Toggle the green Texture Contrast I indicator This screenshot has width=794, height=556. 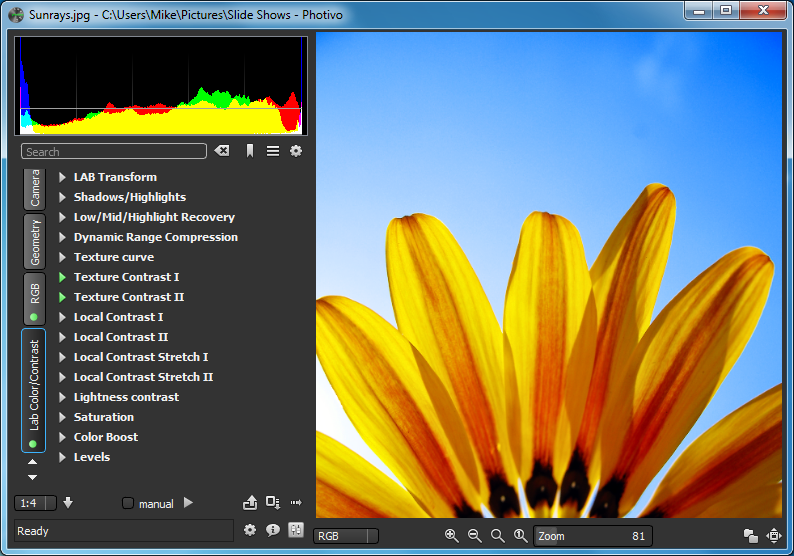[x=63, y=277]
